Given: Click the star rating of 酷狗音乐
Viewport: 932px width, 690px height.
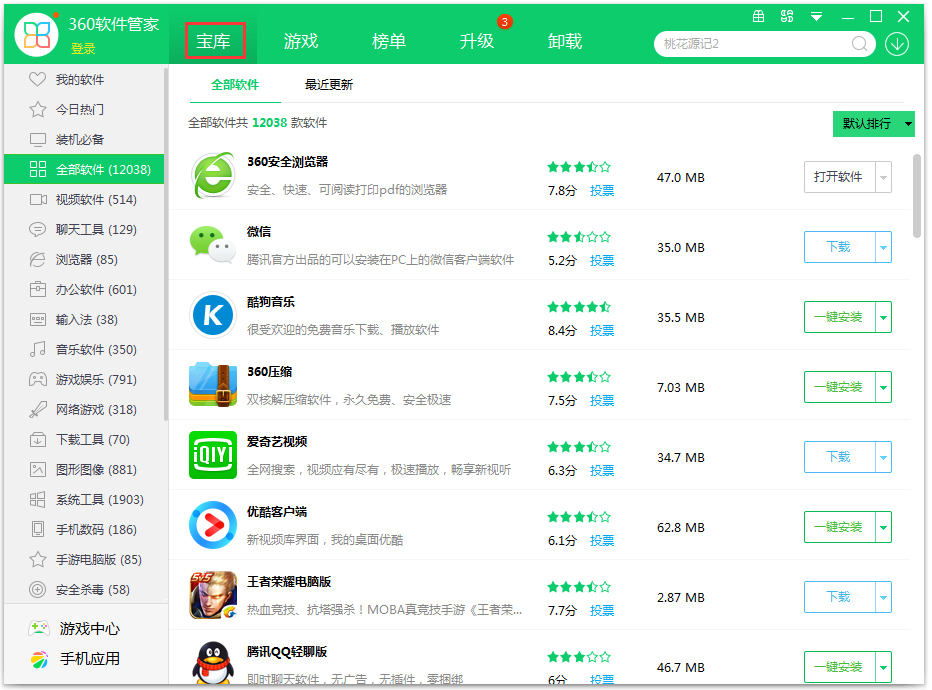Looking at the screenshot, I should pos(579,307).
